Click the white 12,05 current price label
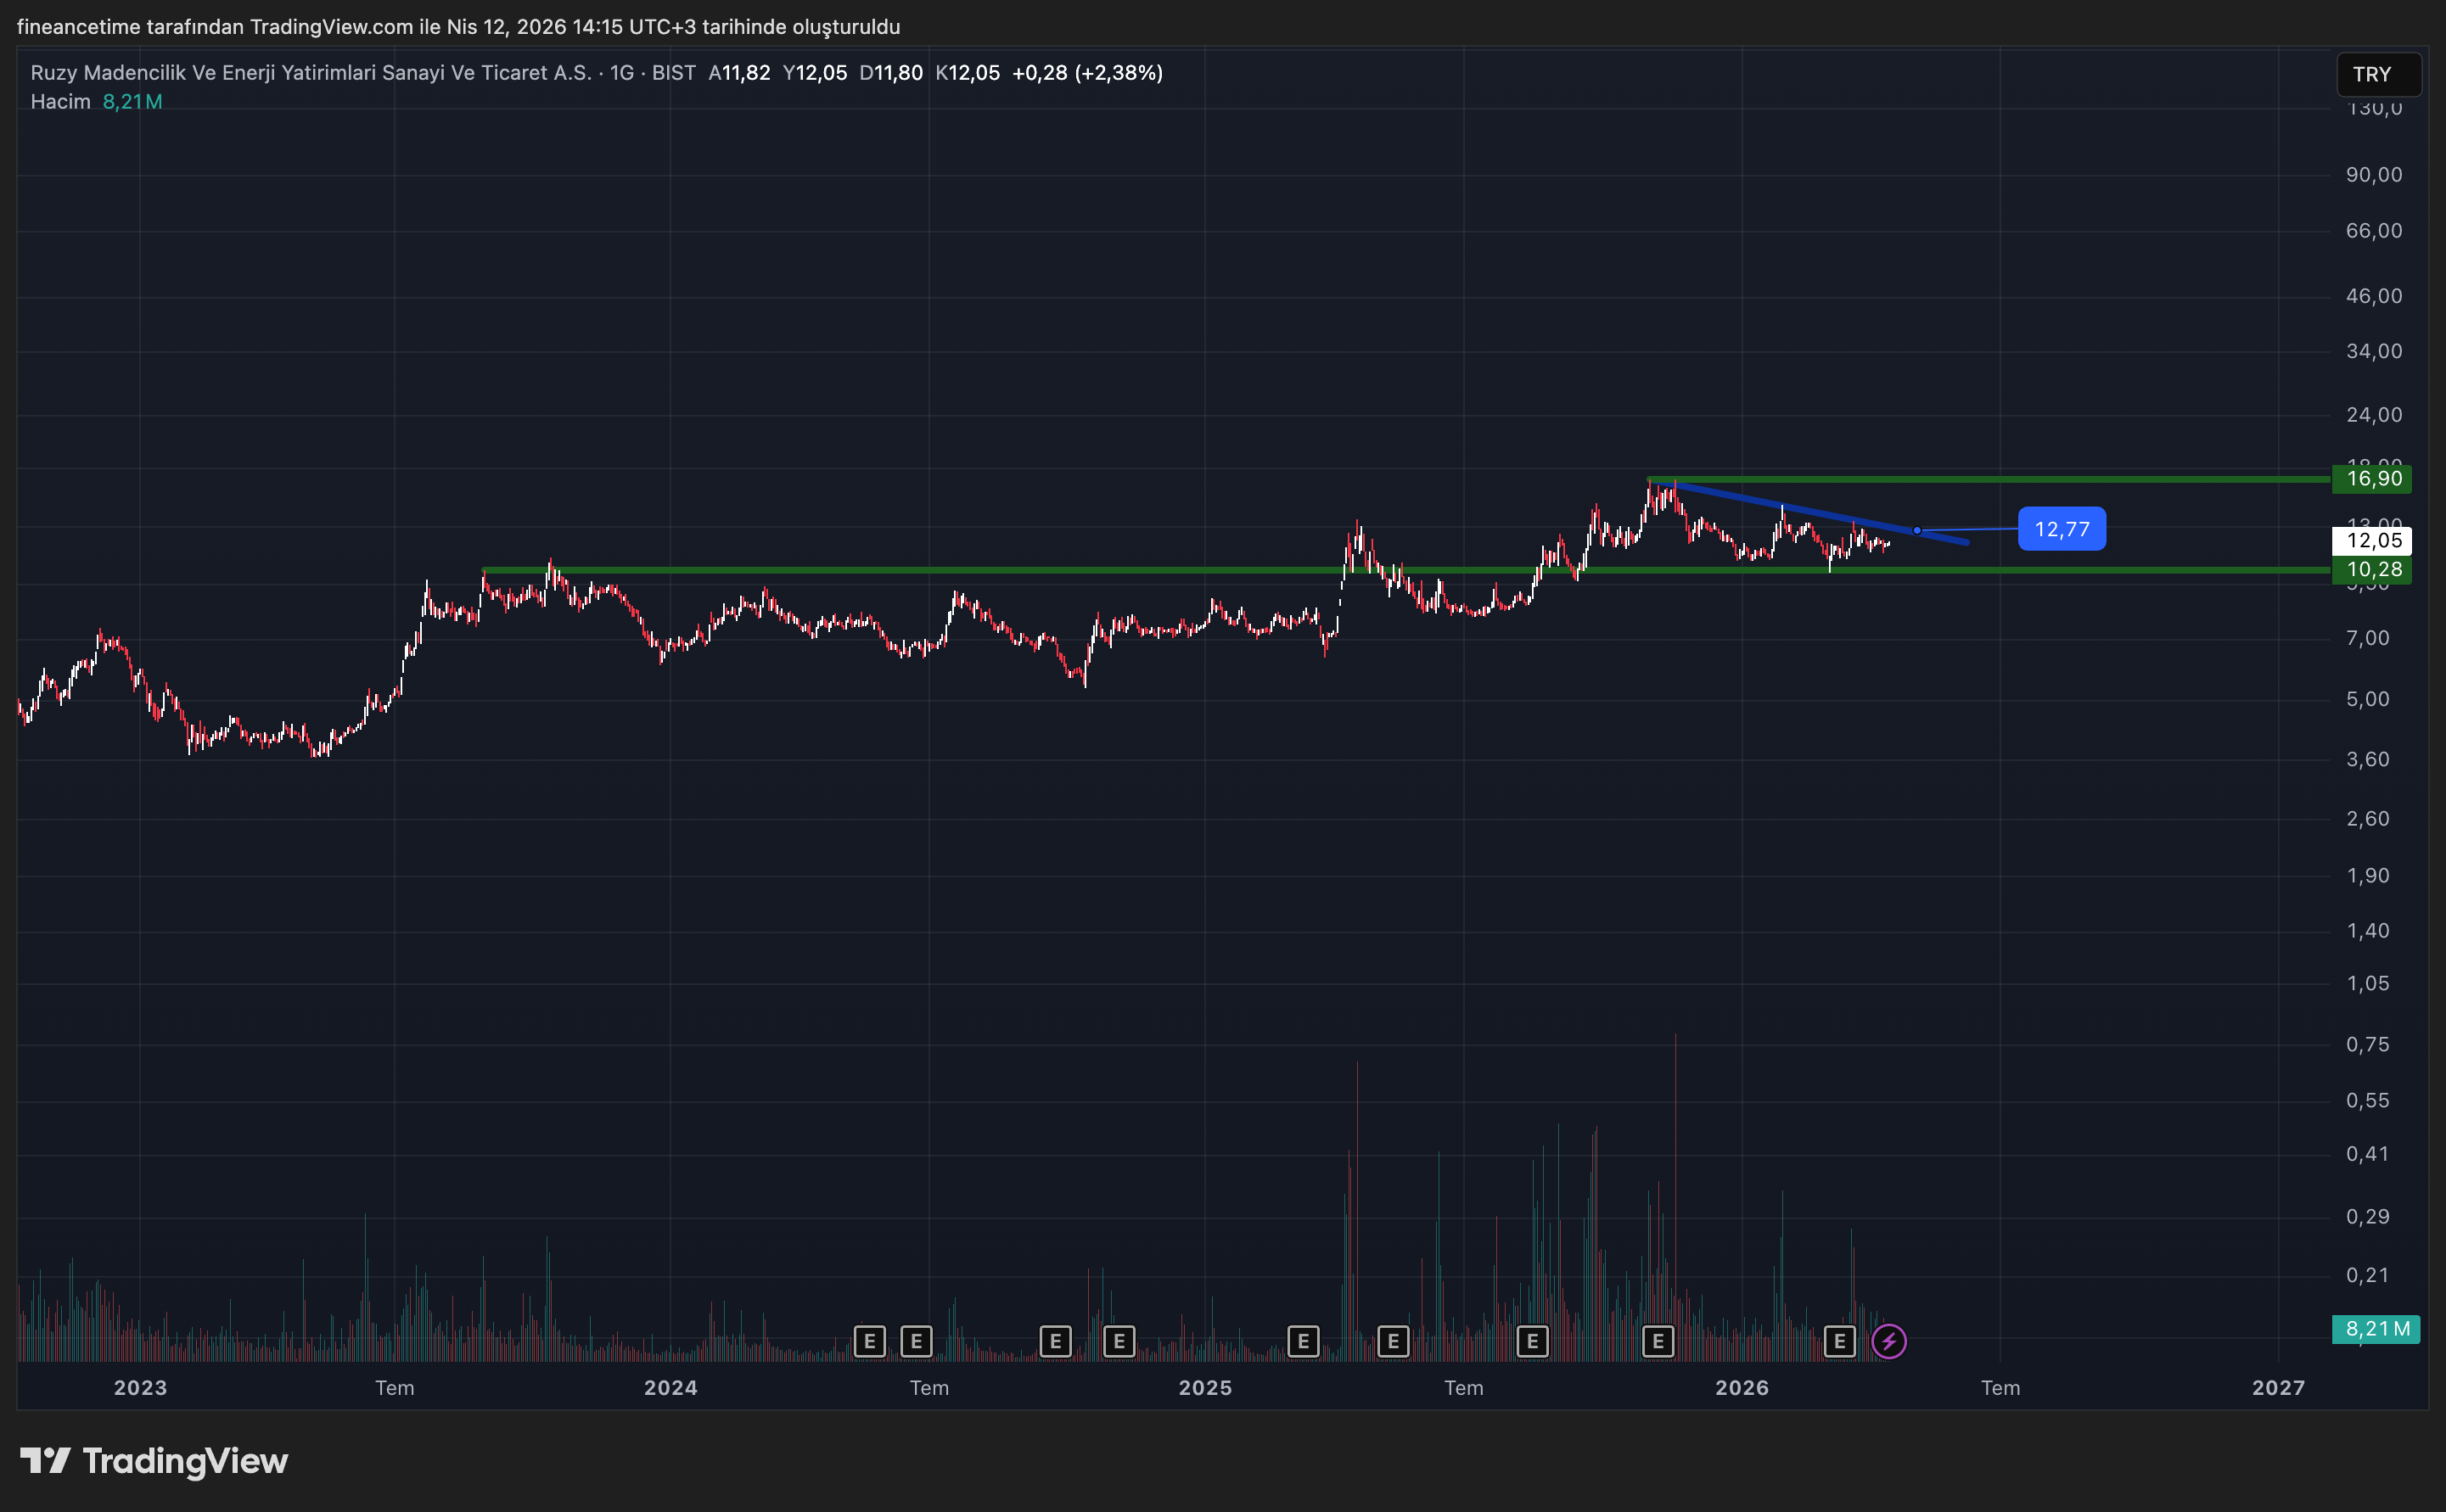This screenshot has width=2446, height=1512. [2372, 541]
